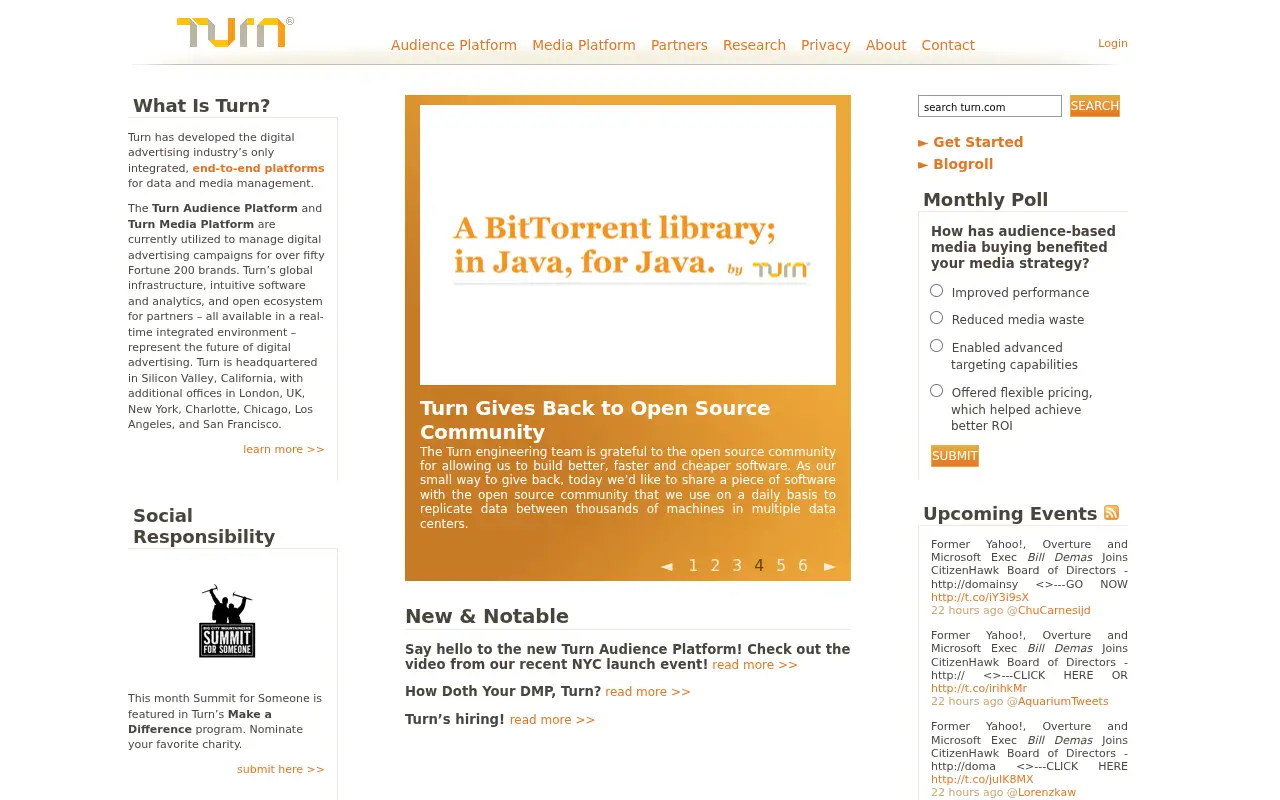1280x800 pixels.
Task: Click the SEARCH button
Action: point(1095,106)
